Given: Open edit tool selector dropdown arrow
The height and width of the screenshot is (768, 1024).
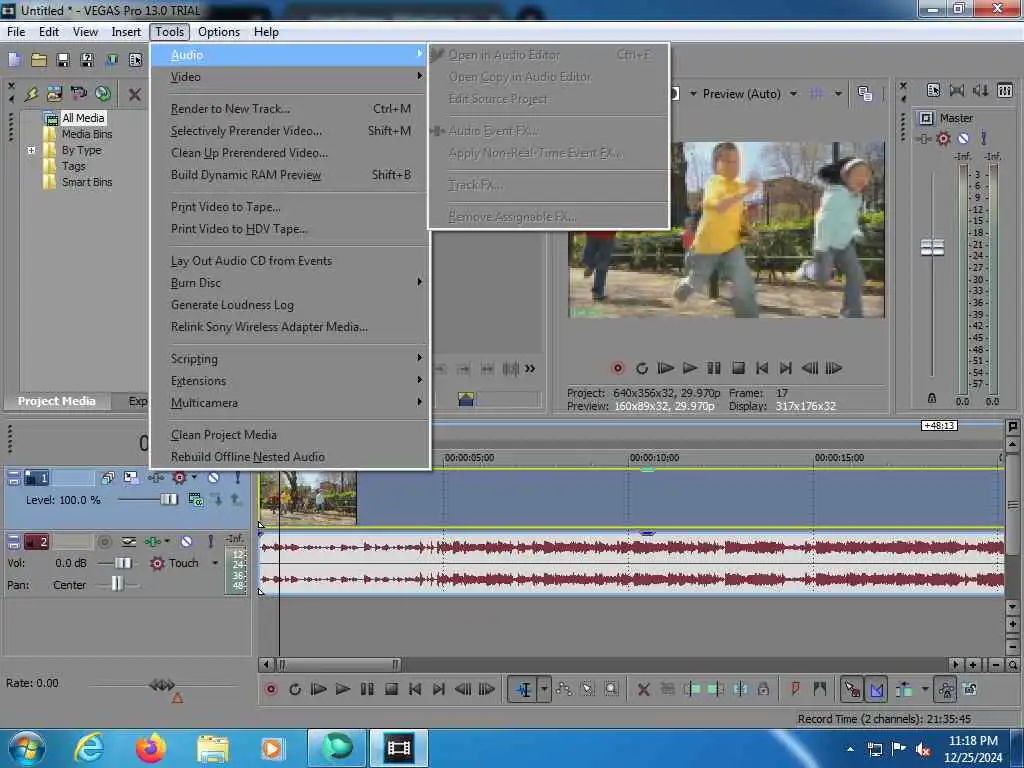Looking at the screenshot, I should point(544,690).
